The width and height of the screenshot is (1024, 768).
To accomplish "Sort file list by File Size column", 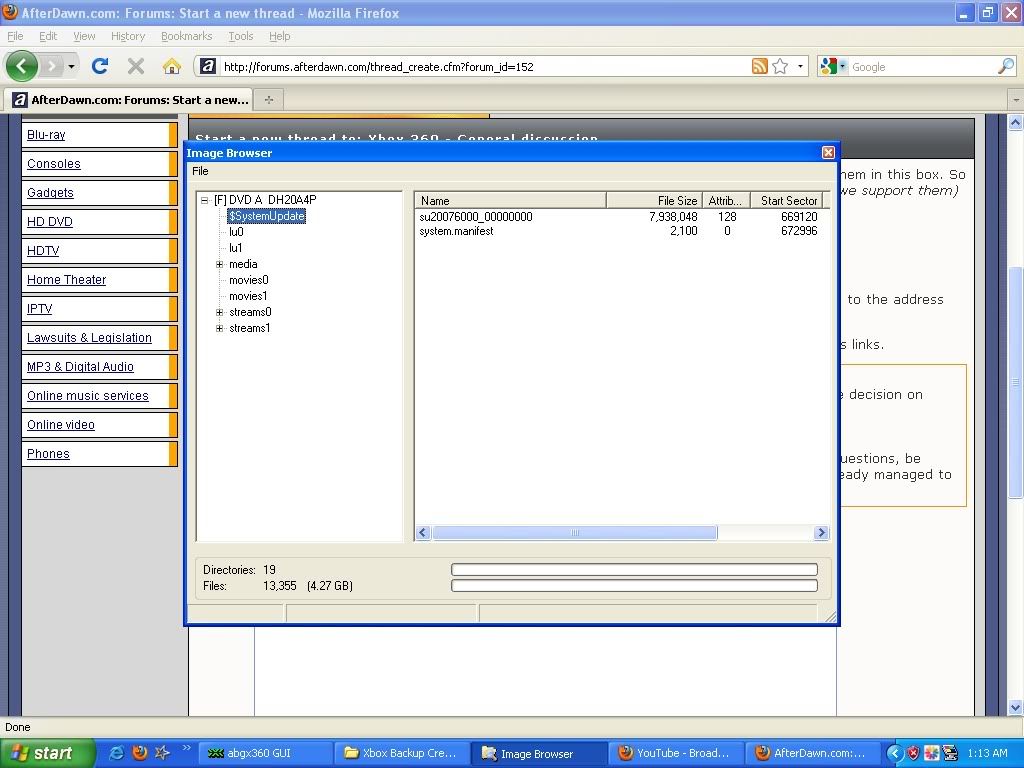I will [654, 200].
